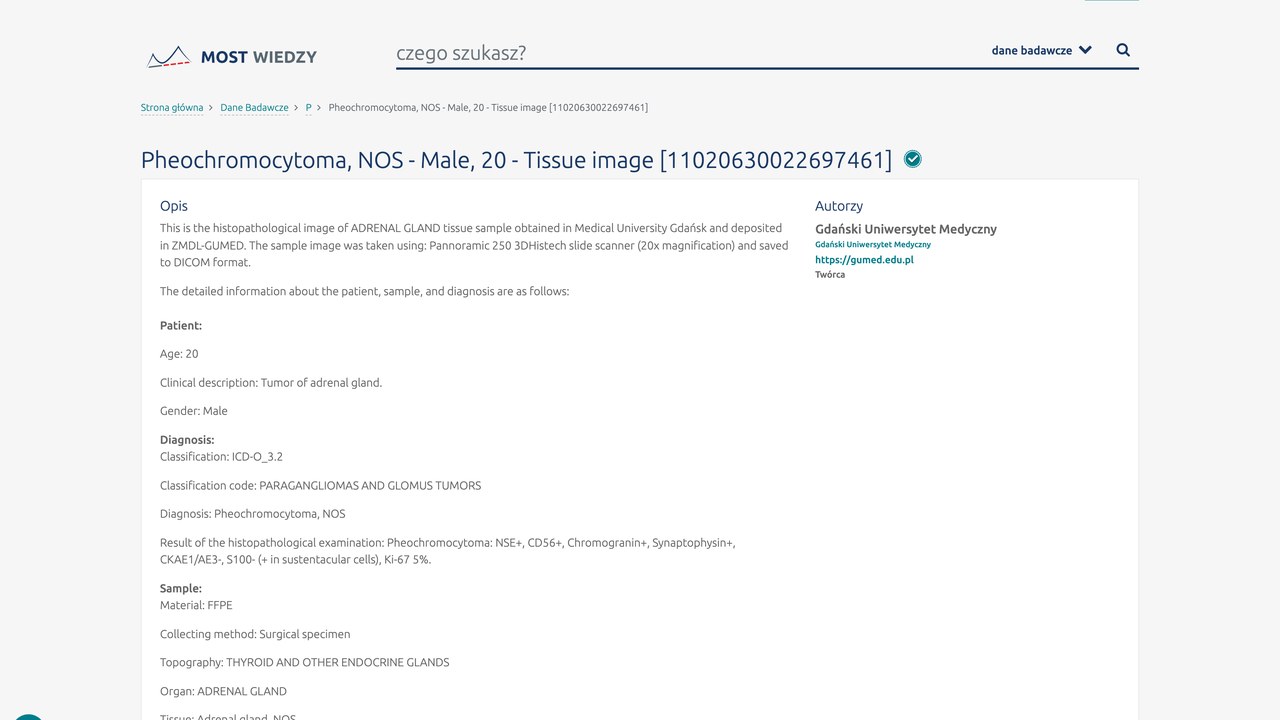Open the dane badawcze search category dropdown
The image size is (1280, 720).
click(1041, 50)
